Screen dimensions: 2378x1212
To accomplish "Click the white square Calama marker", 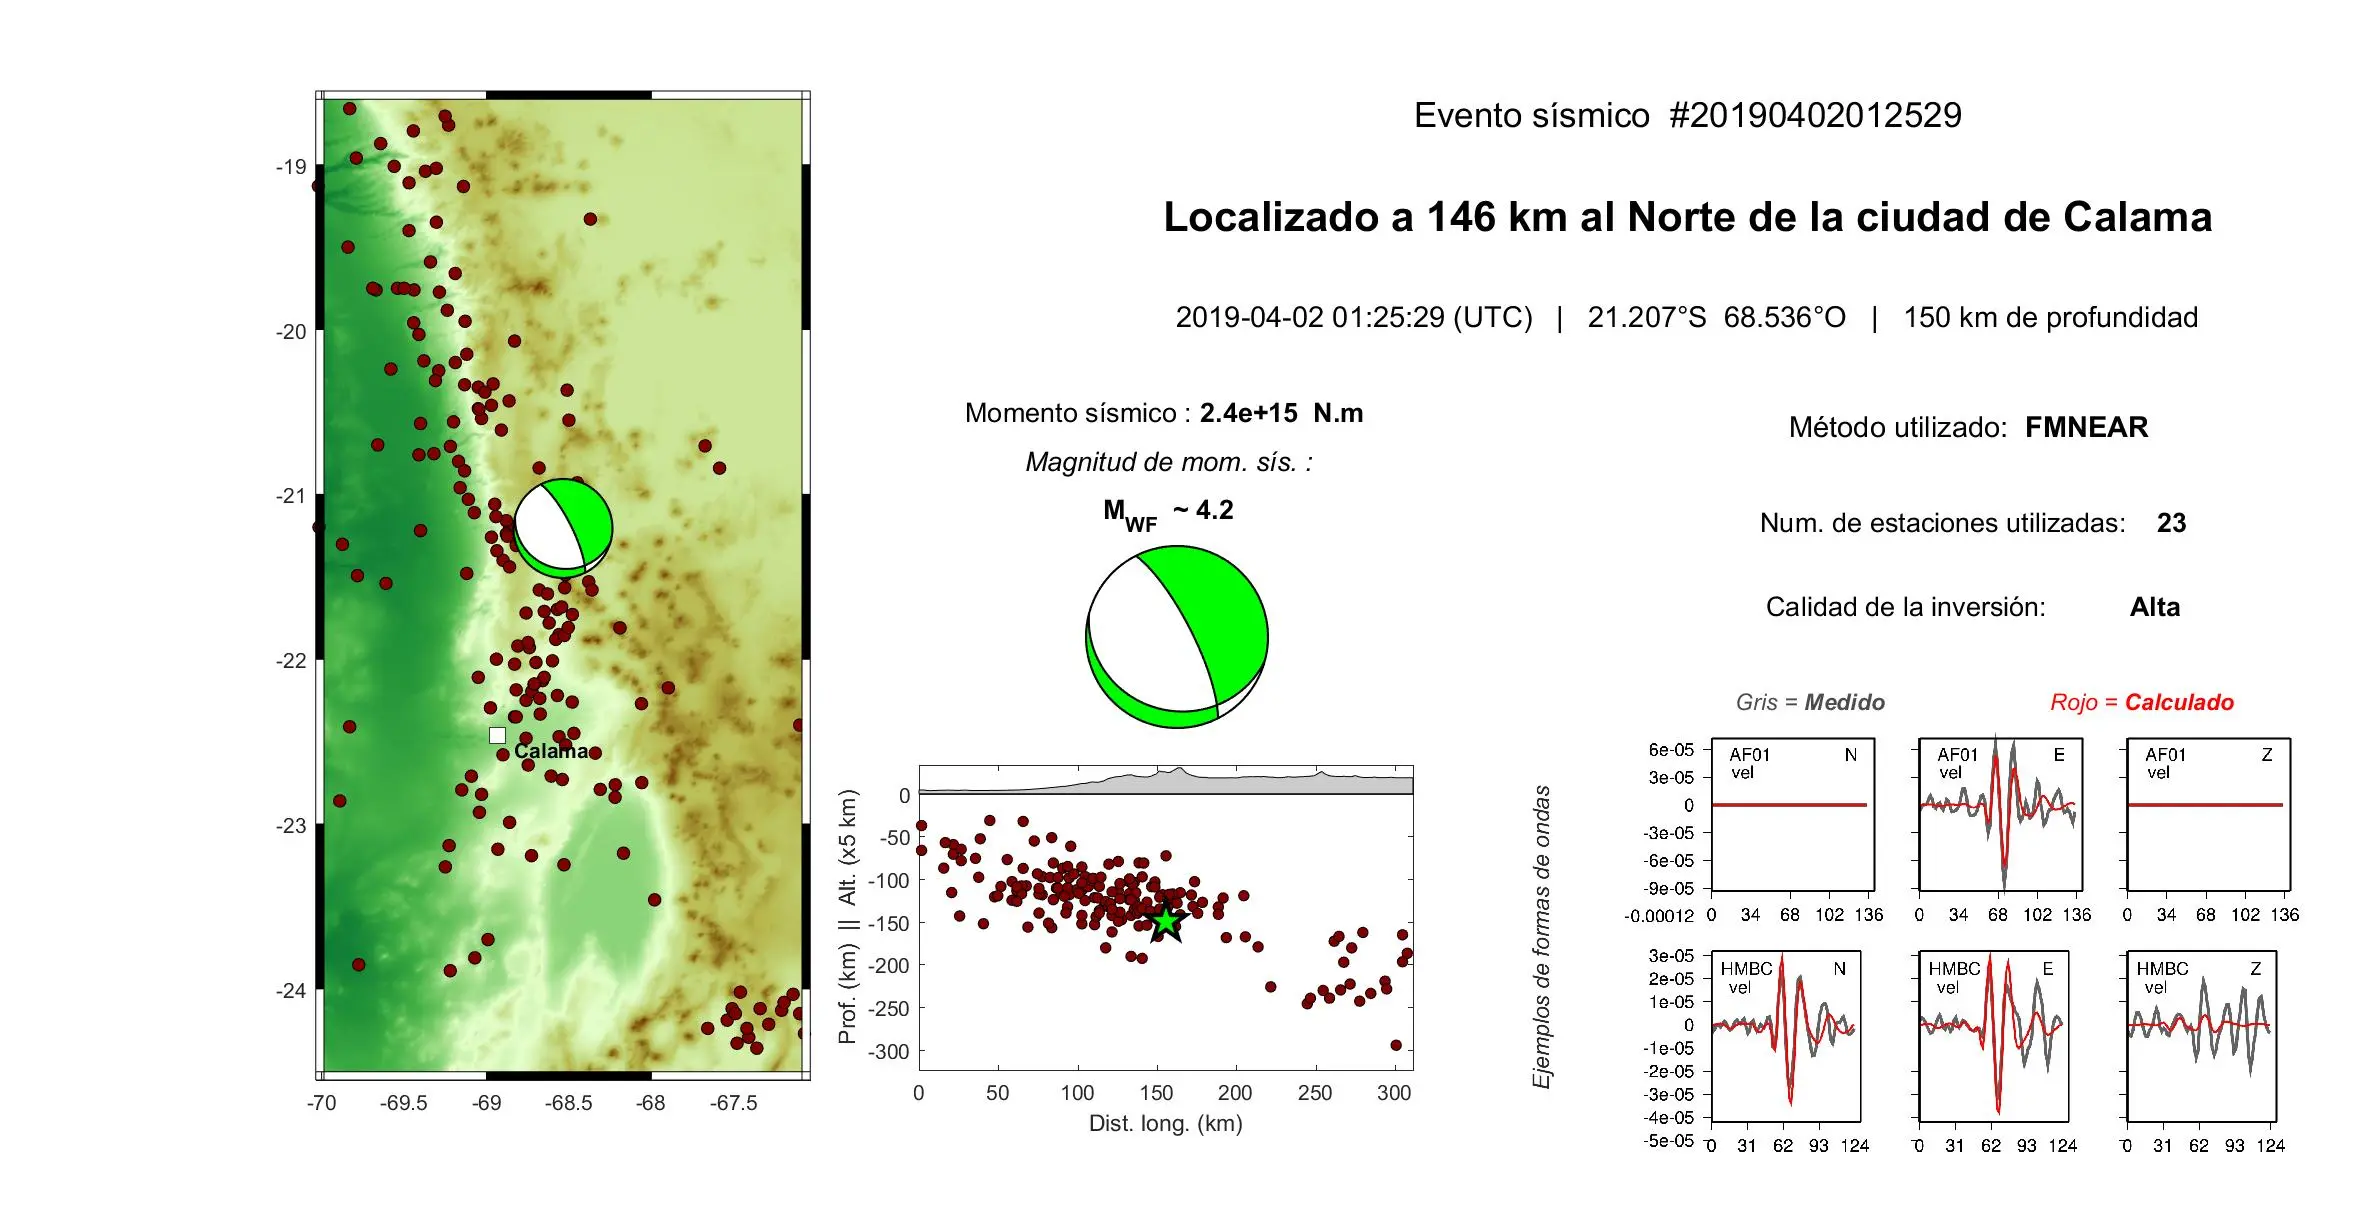I will click(x=497, y=735).
